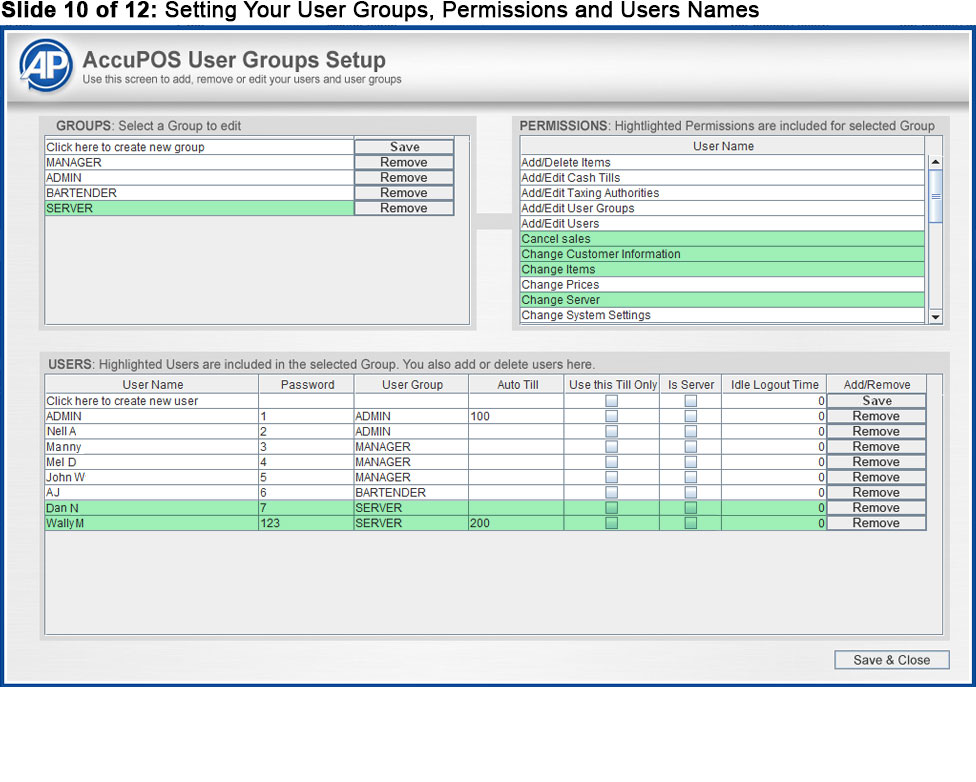Enable Is Server for Dan N

(690, 507)
